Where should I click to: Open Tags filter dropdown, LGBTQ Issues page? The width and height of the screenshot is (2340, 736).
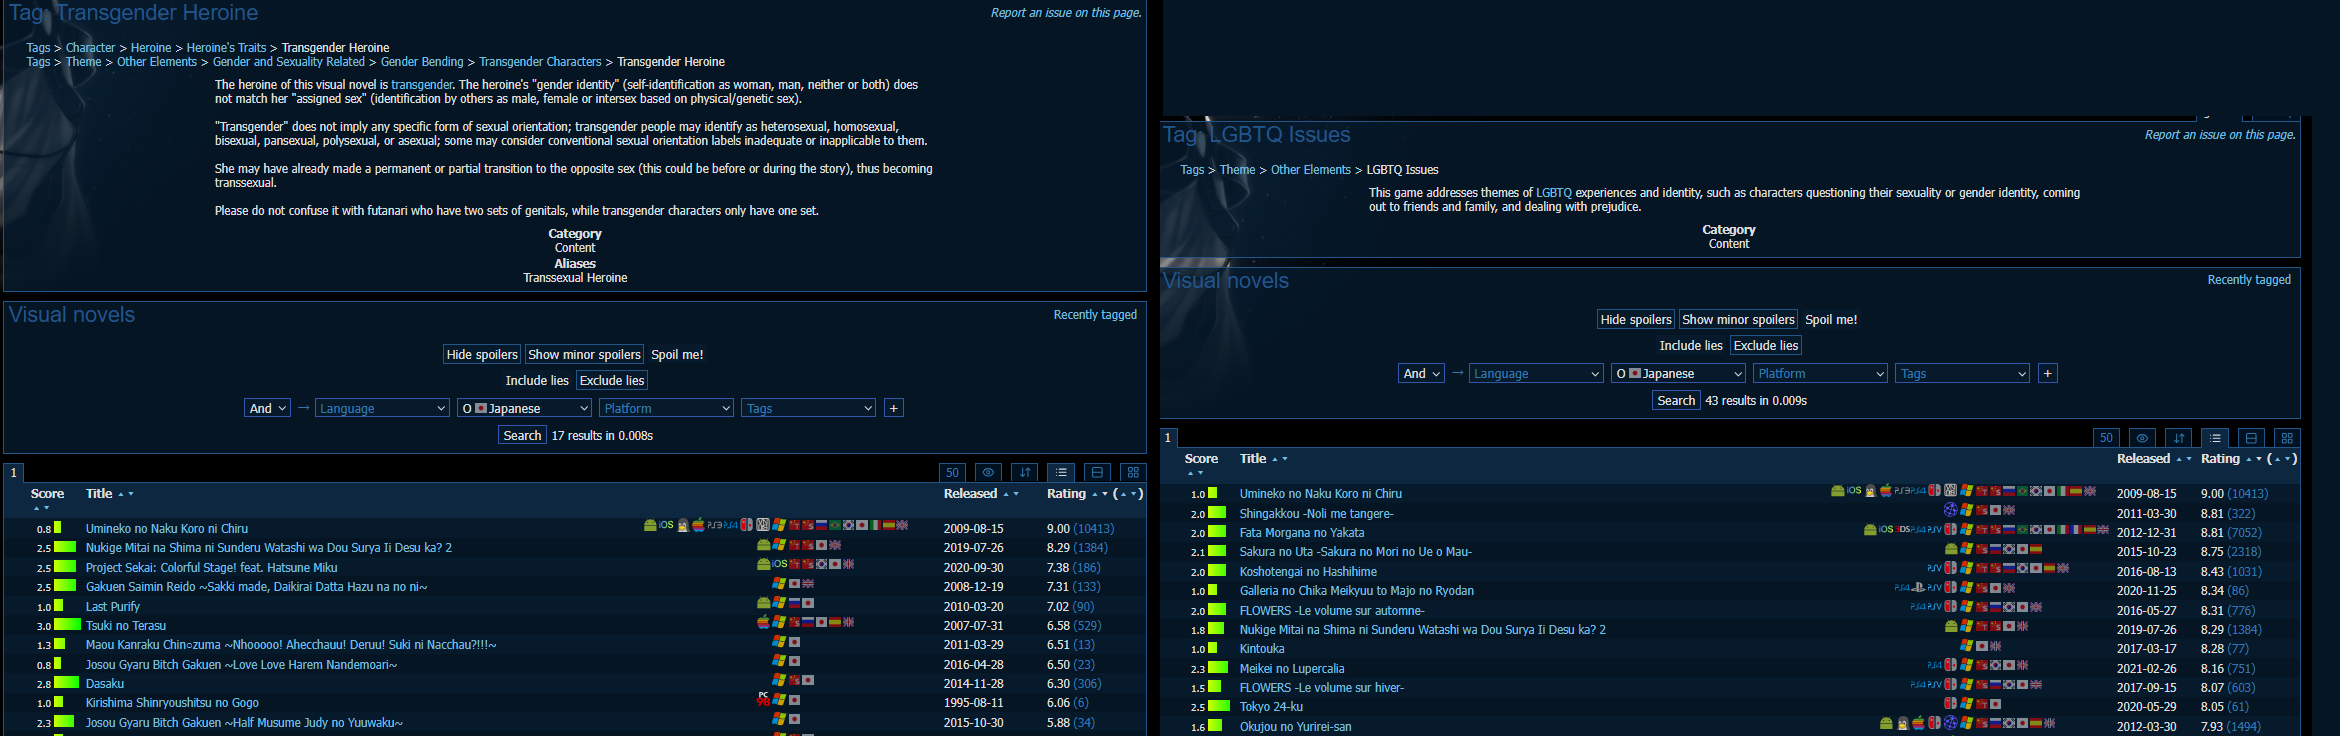pyautogui.click(x=1963, y=373)
